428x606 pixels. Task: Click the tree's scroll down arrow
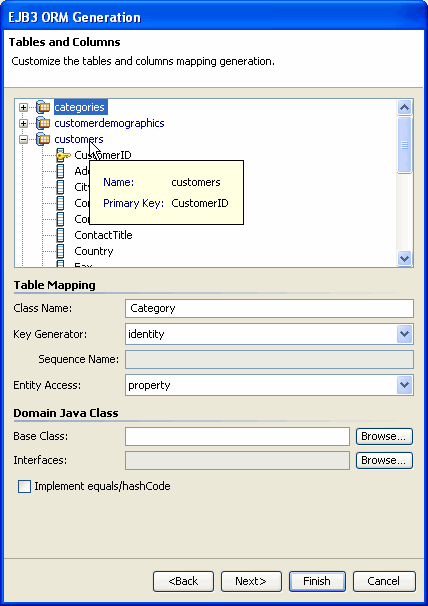click(404, 258)
